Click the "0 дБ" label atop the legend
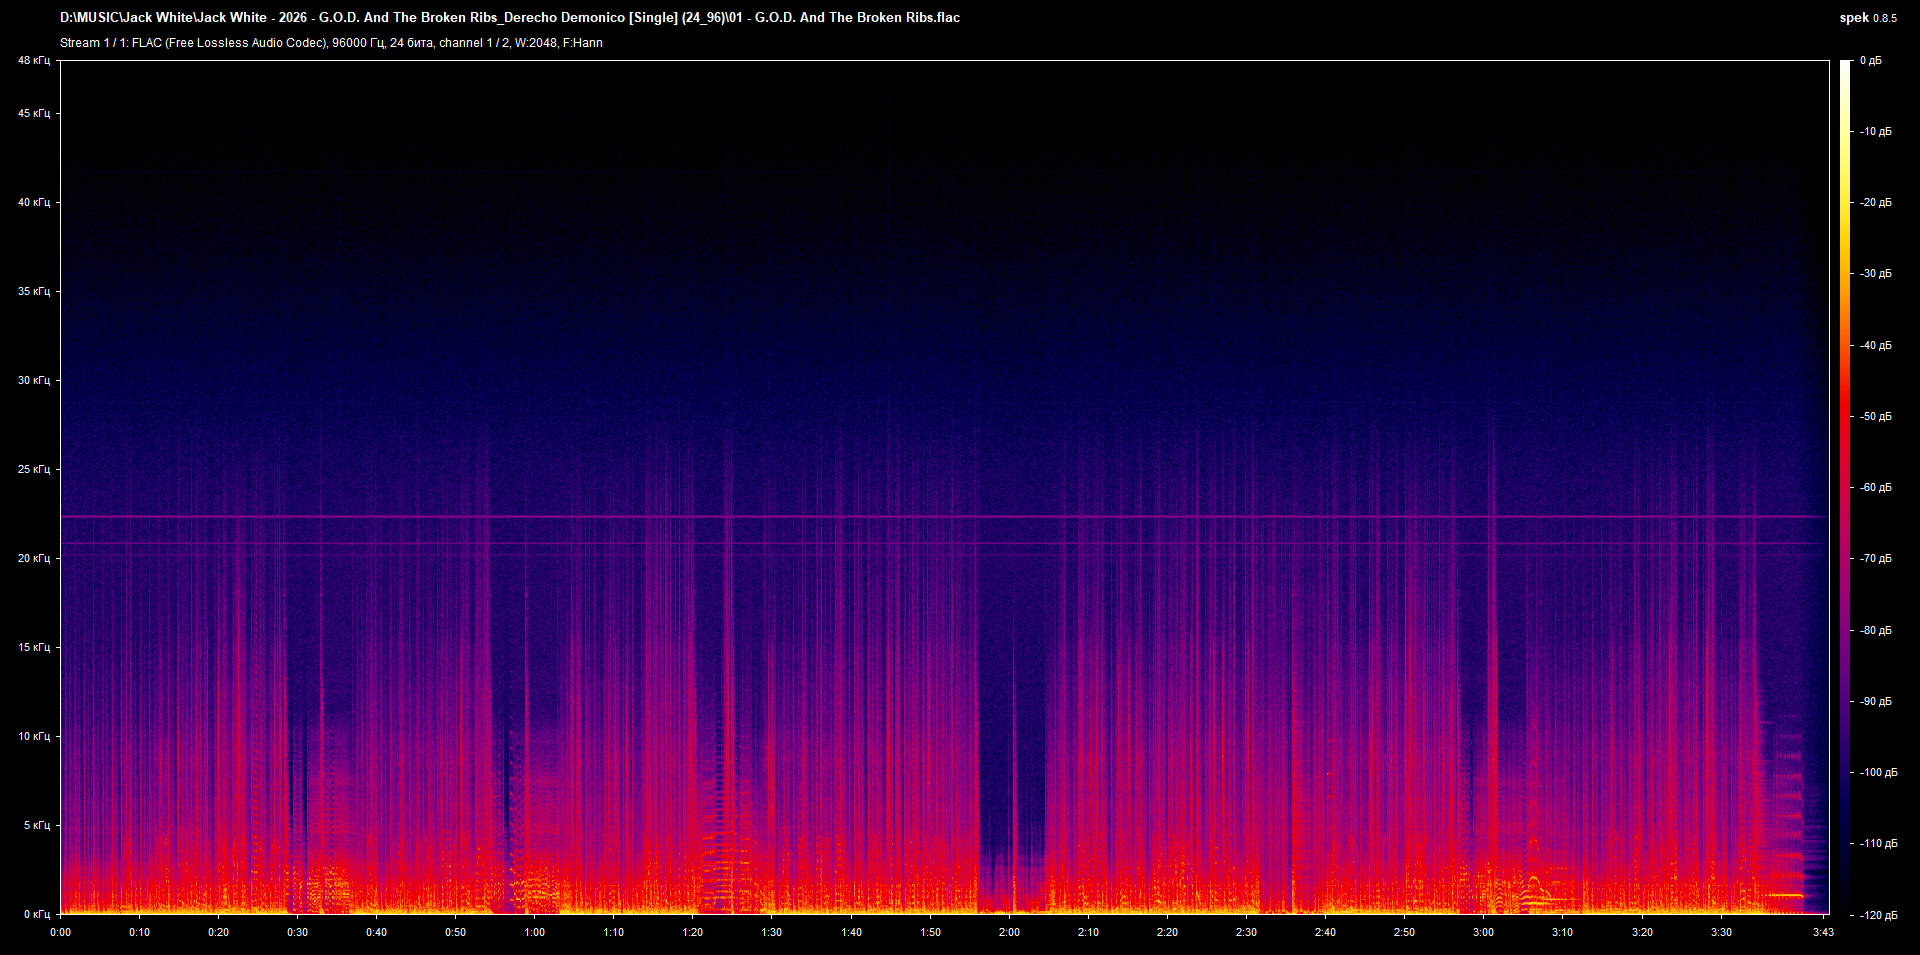The width and height of the screenshot is (1920, 955). 1870,60
